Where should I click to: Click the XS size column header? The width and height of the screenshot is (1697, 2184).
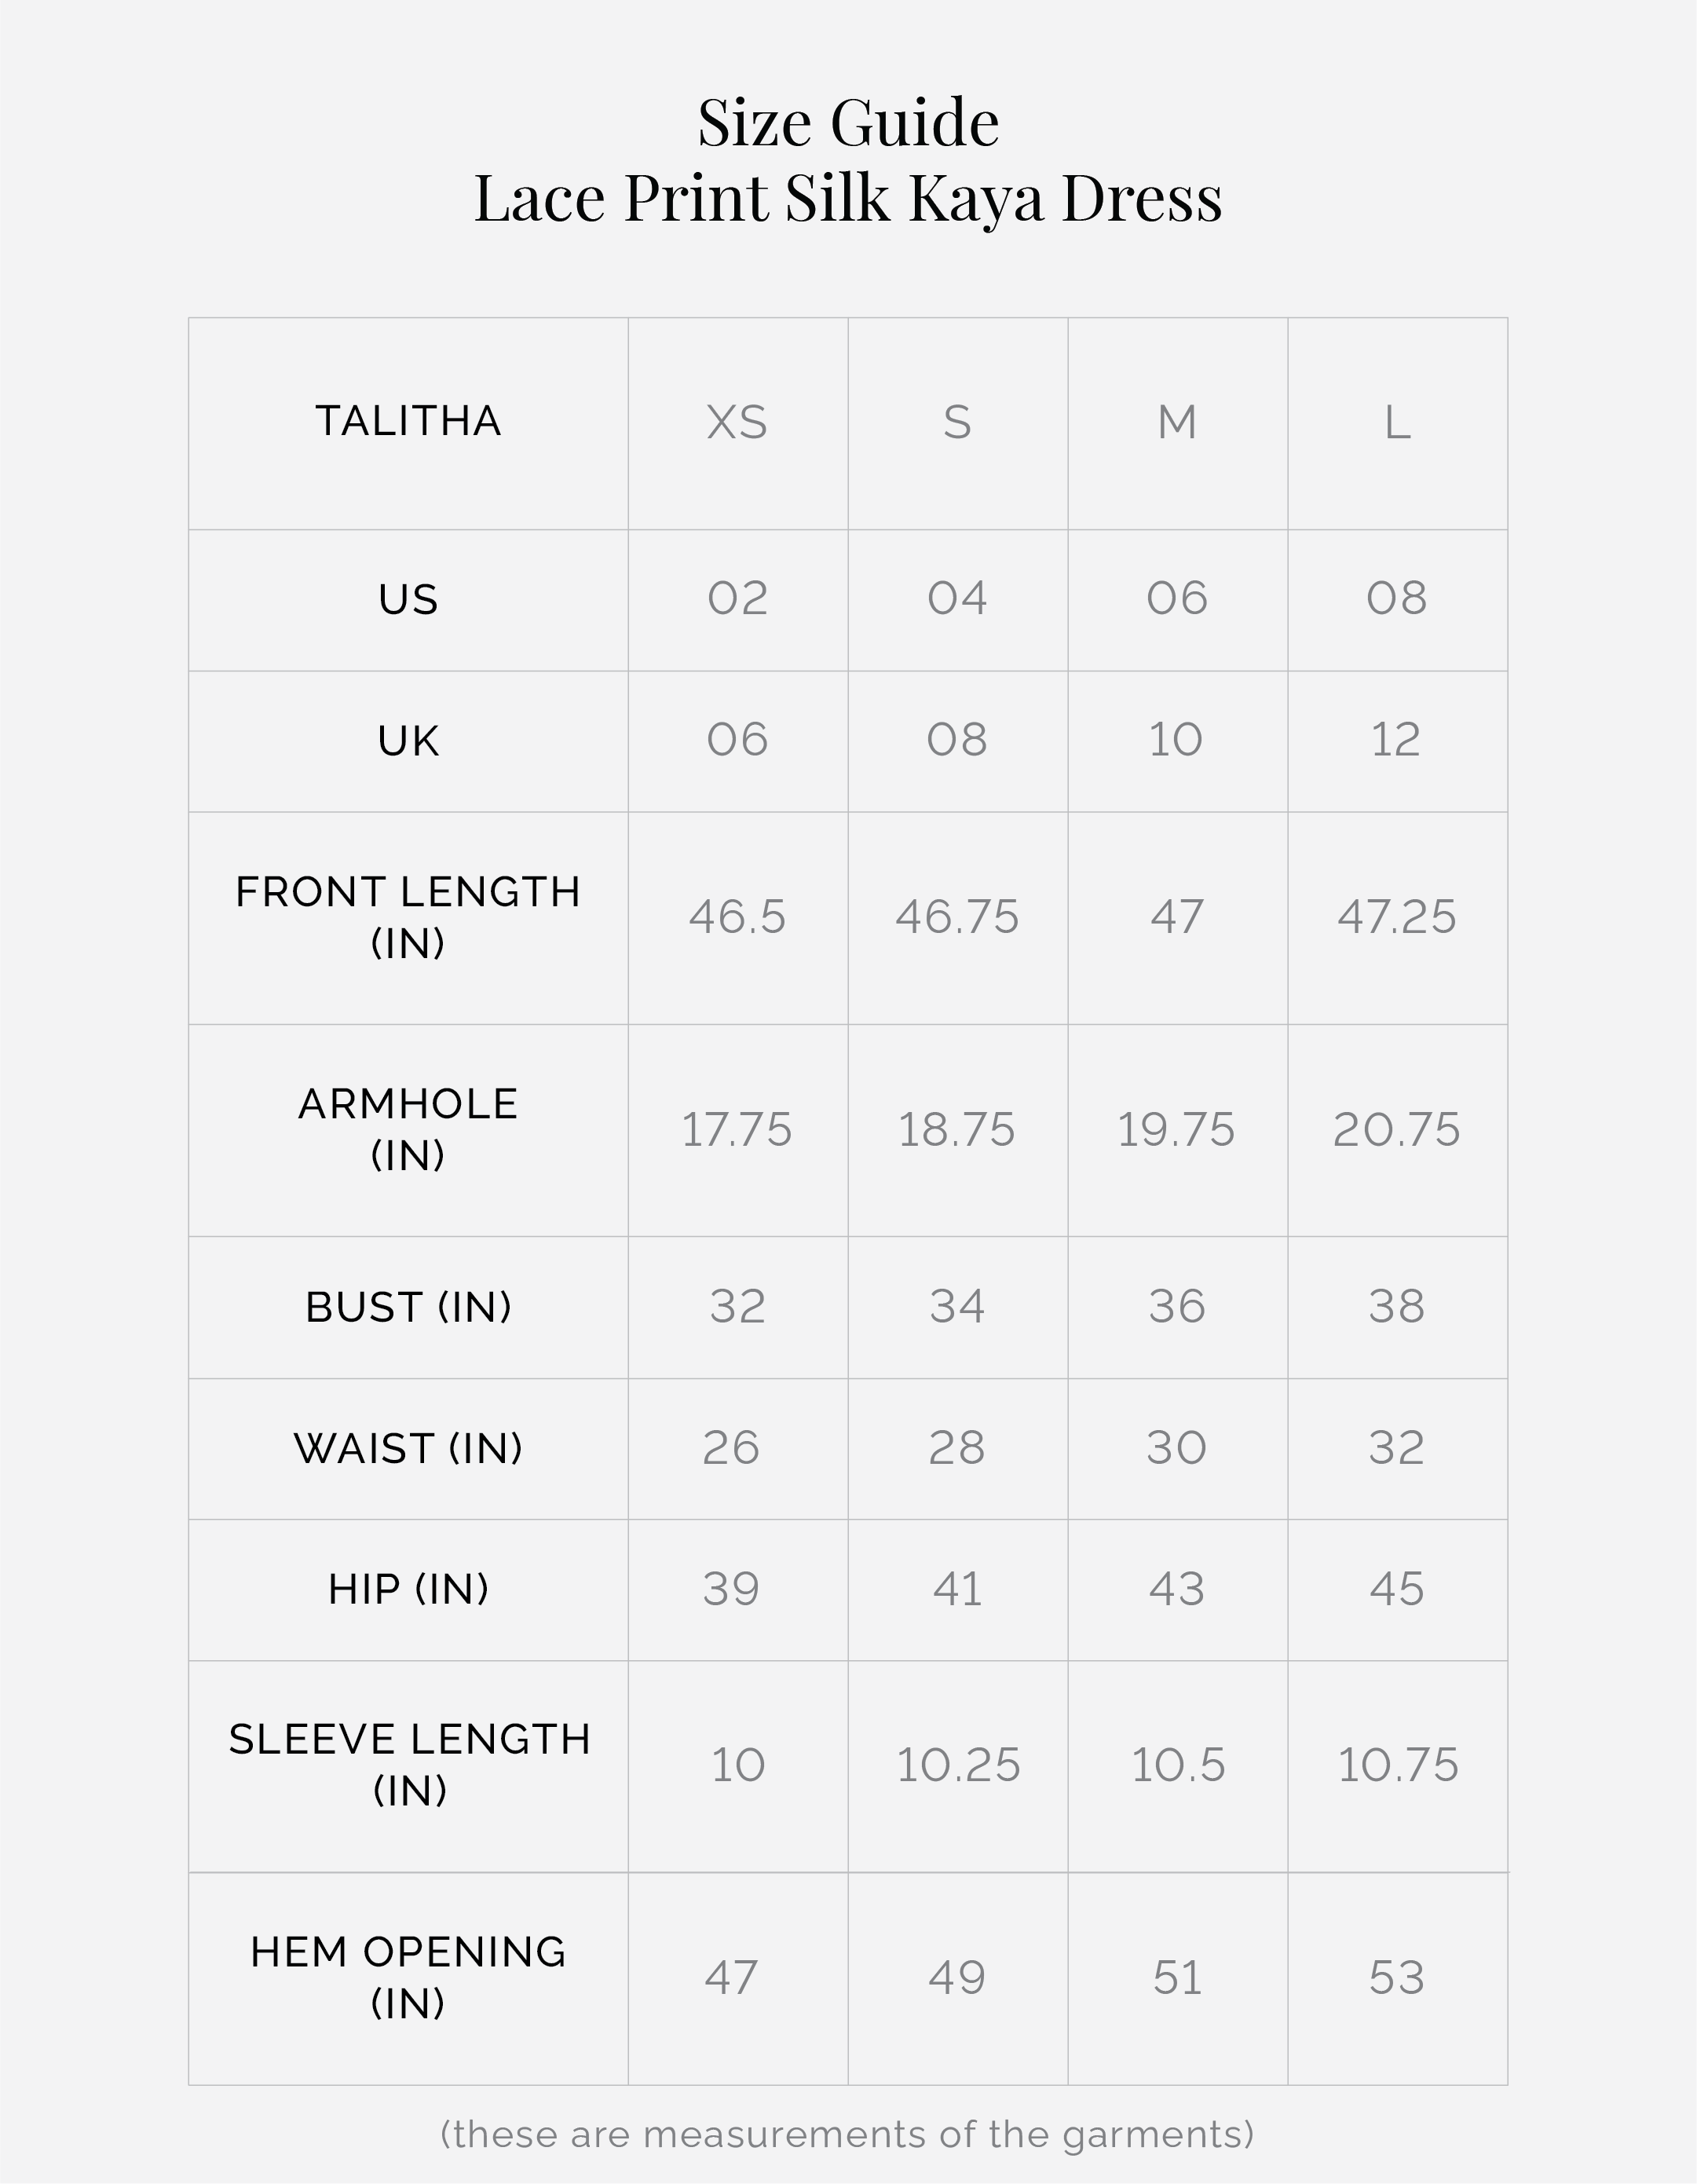pos(737,423)
